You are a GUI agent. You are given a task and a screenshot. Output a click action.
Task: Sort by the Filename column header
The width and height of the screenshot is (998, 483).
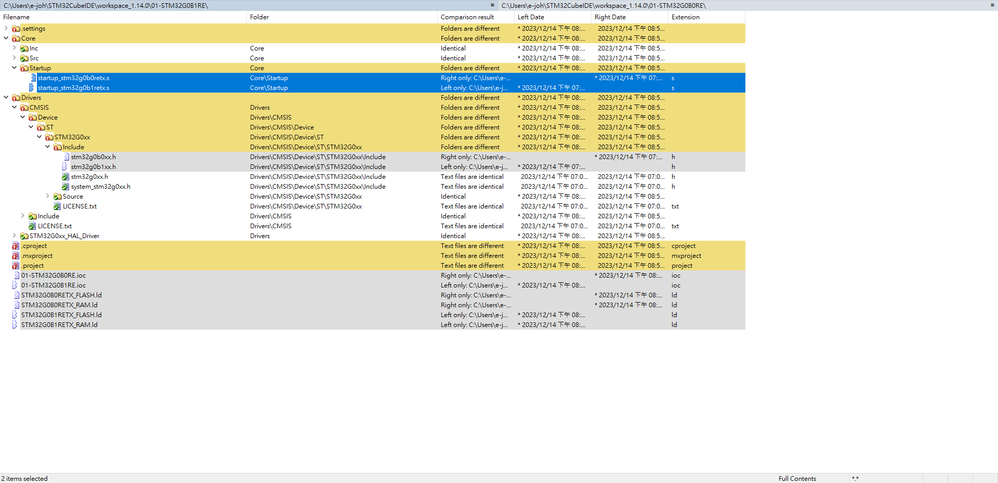click(x=123, y=17)
